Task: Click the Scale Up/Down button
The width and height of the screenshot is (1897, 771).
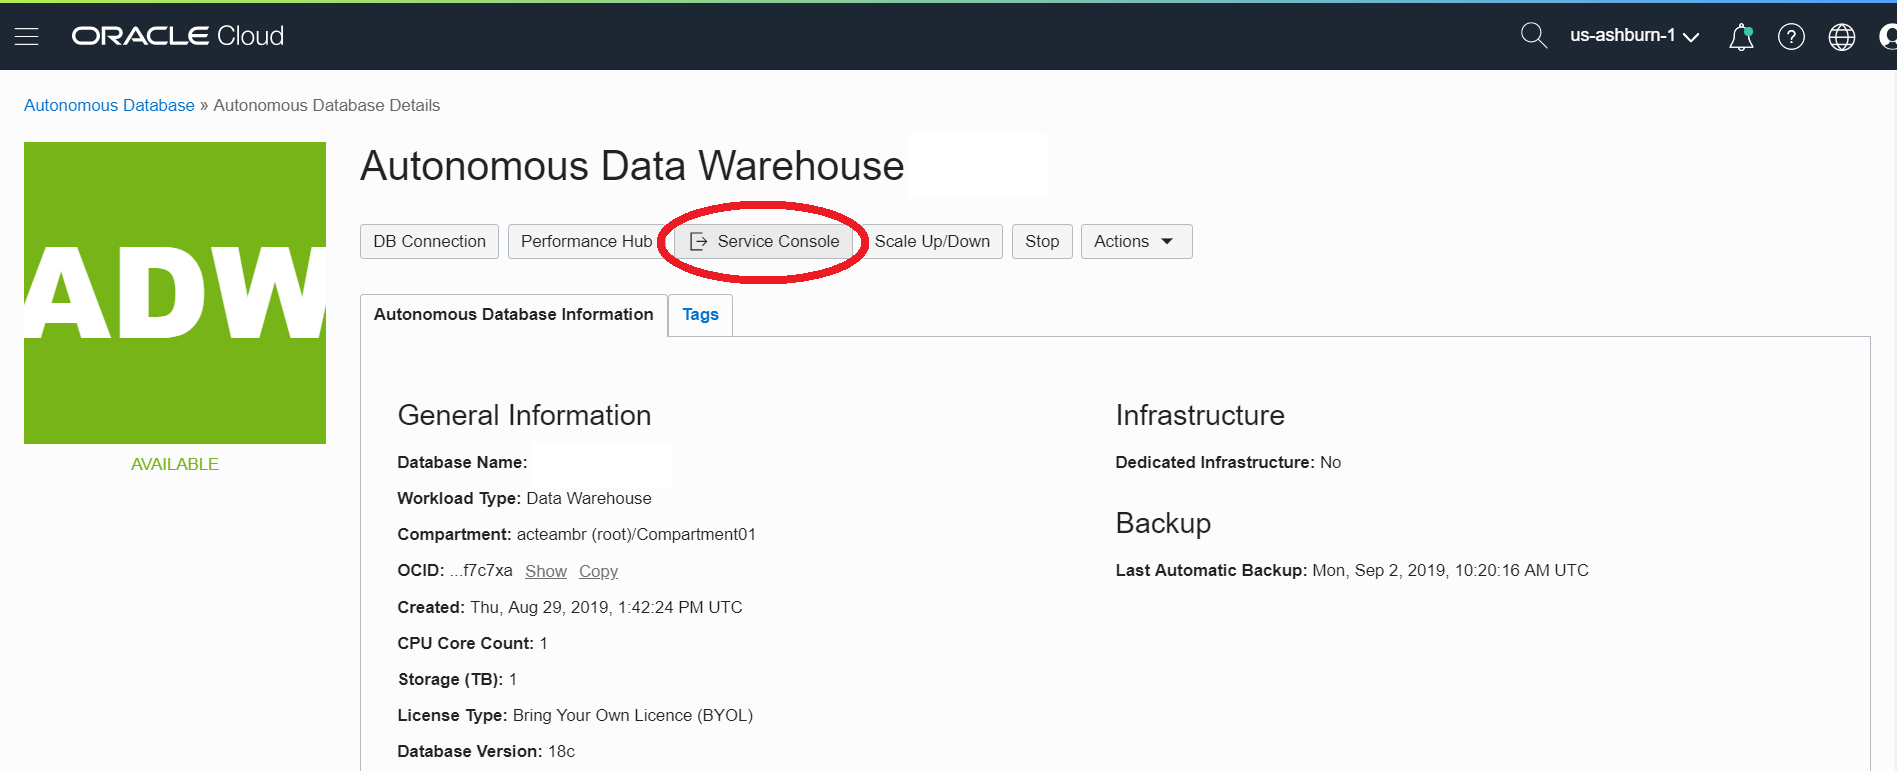Action: 932,241
